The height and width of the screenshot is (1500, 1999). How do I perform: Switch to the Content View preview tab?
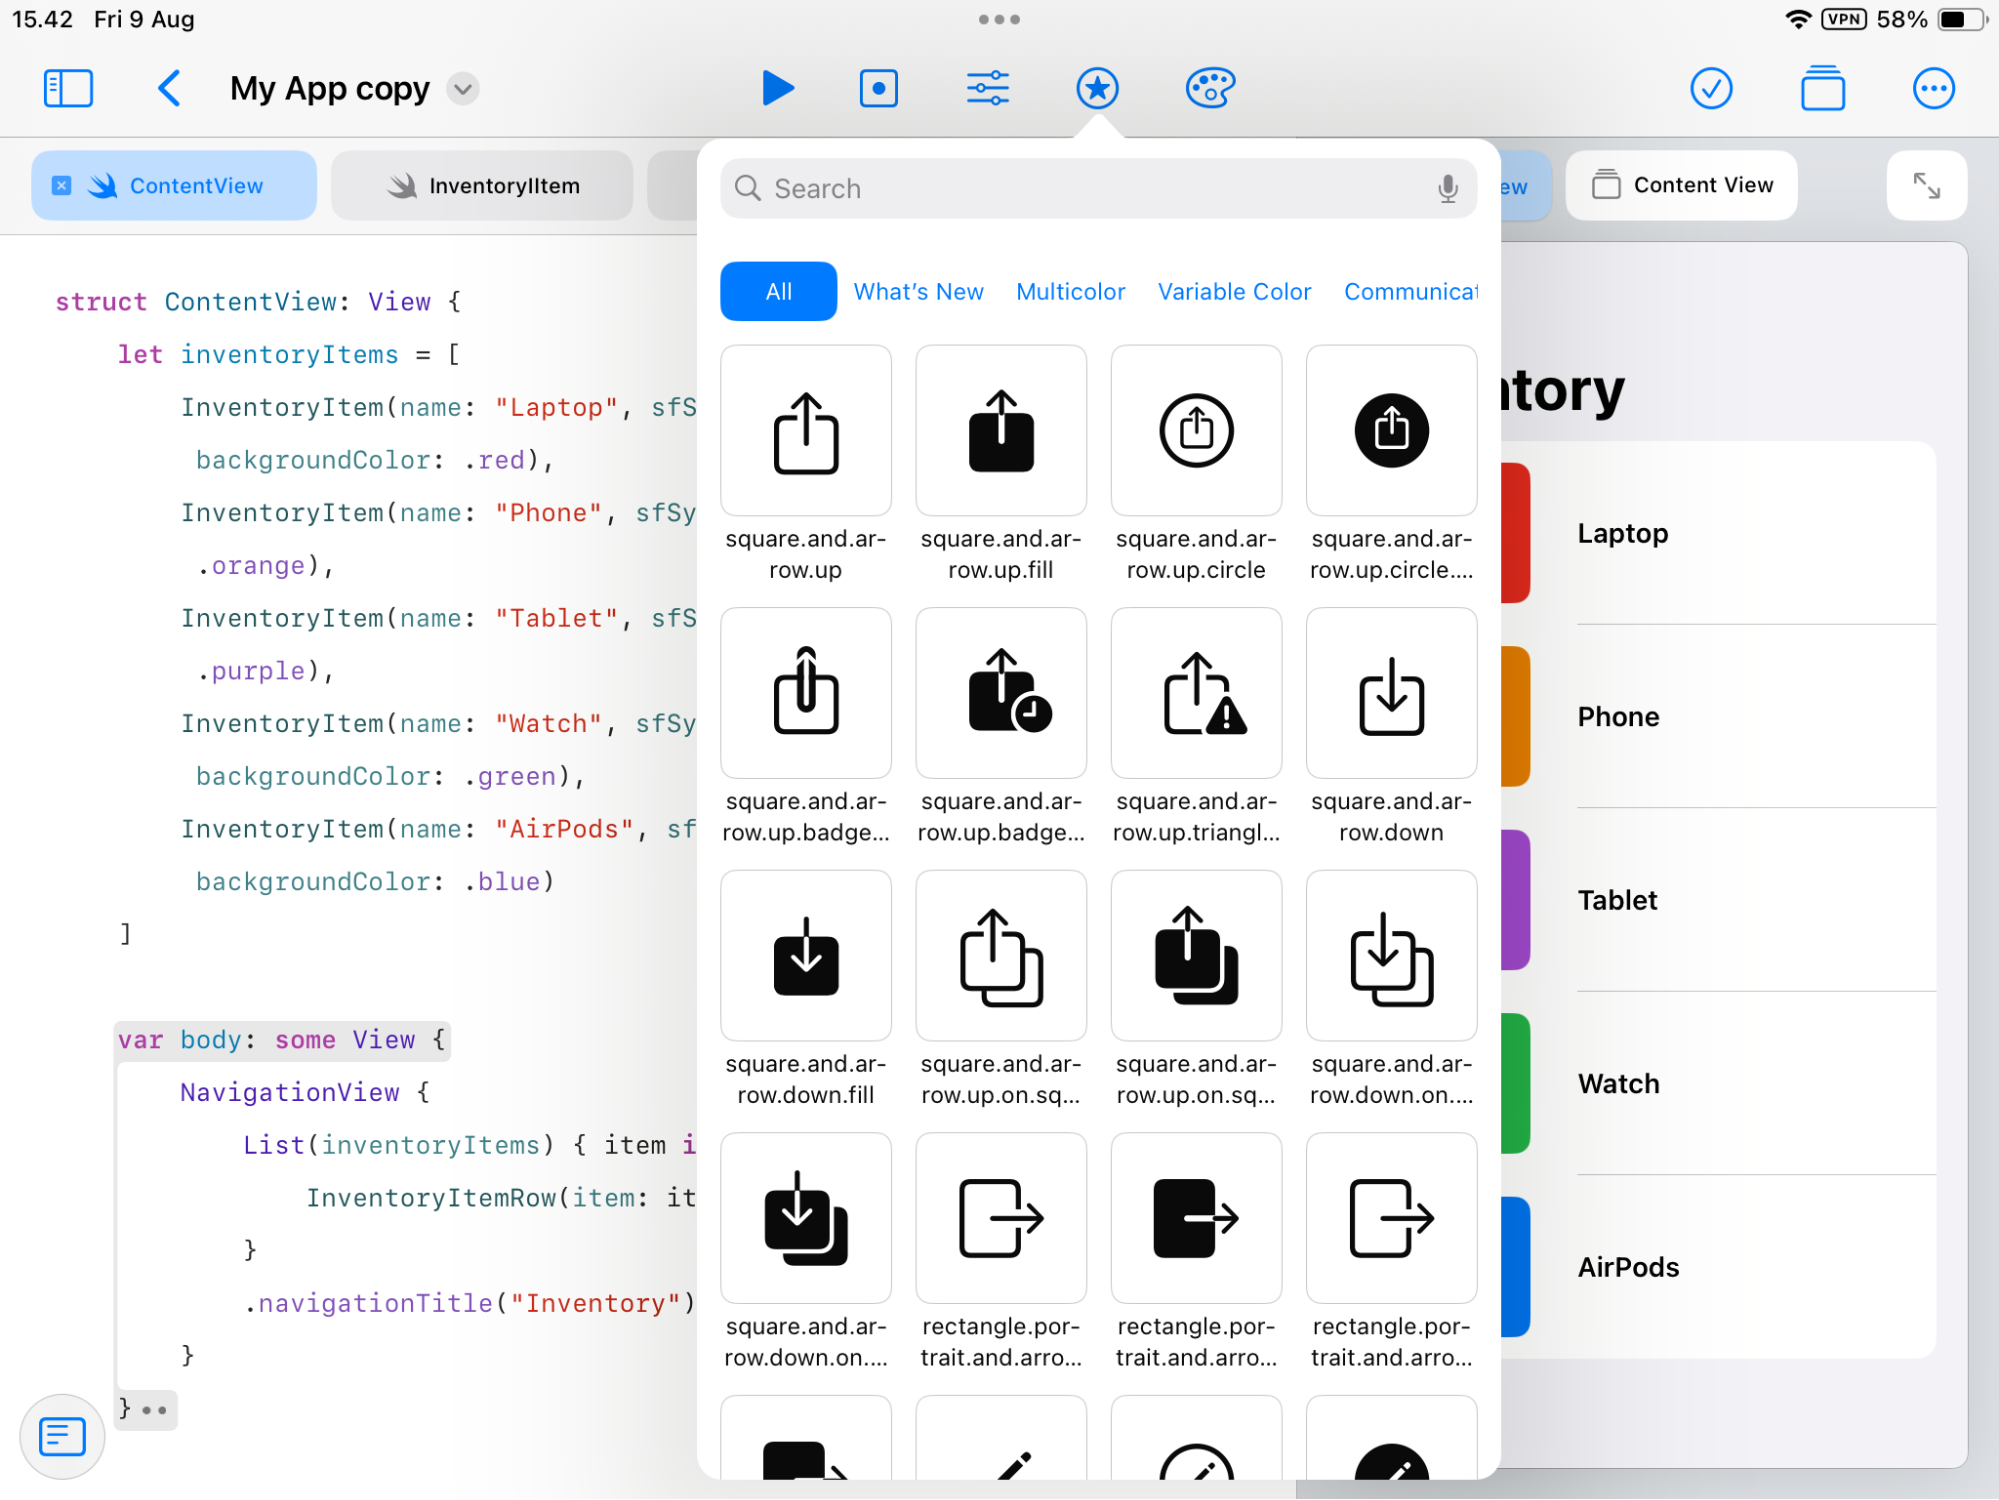[x=1680, y=185]
